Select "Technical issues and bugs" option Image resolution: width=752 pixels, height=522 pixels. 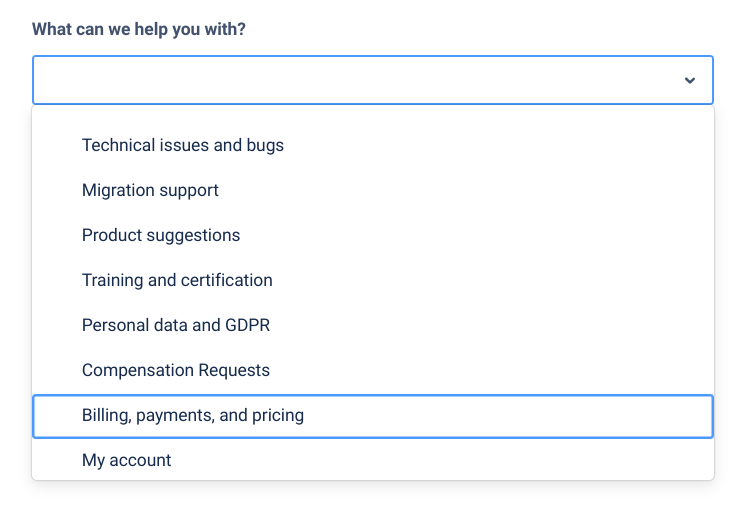183,145
